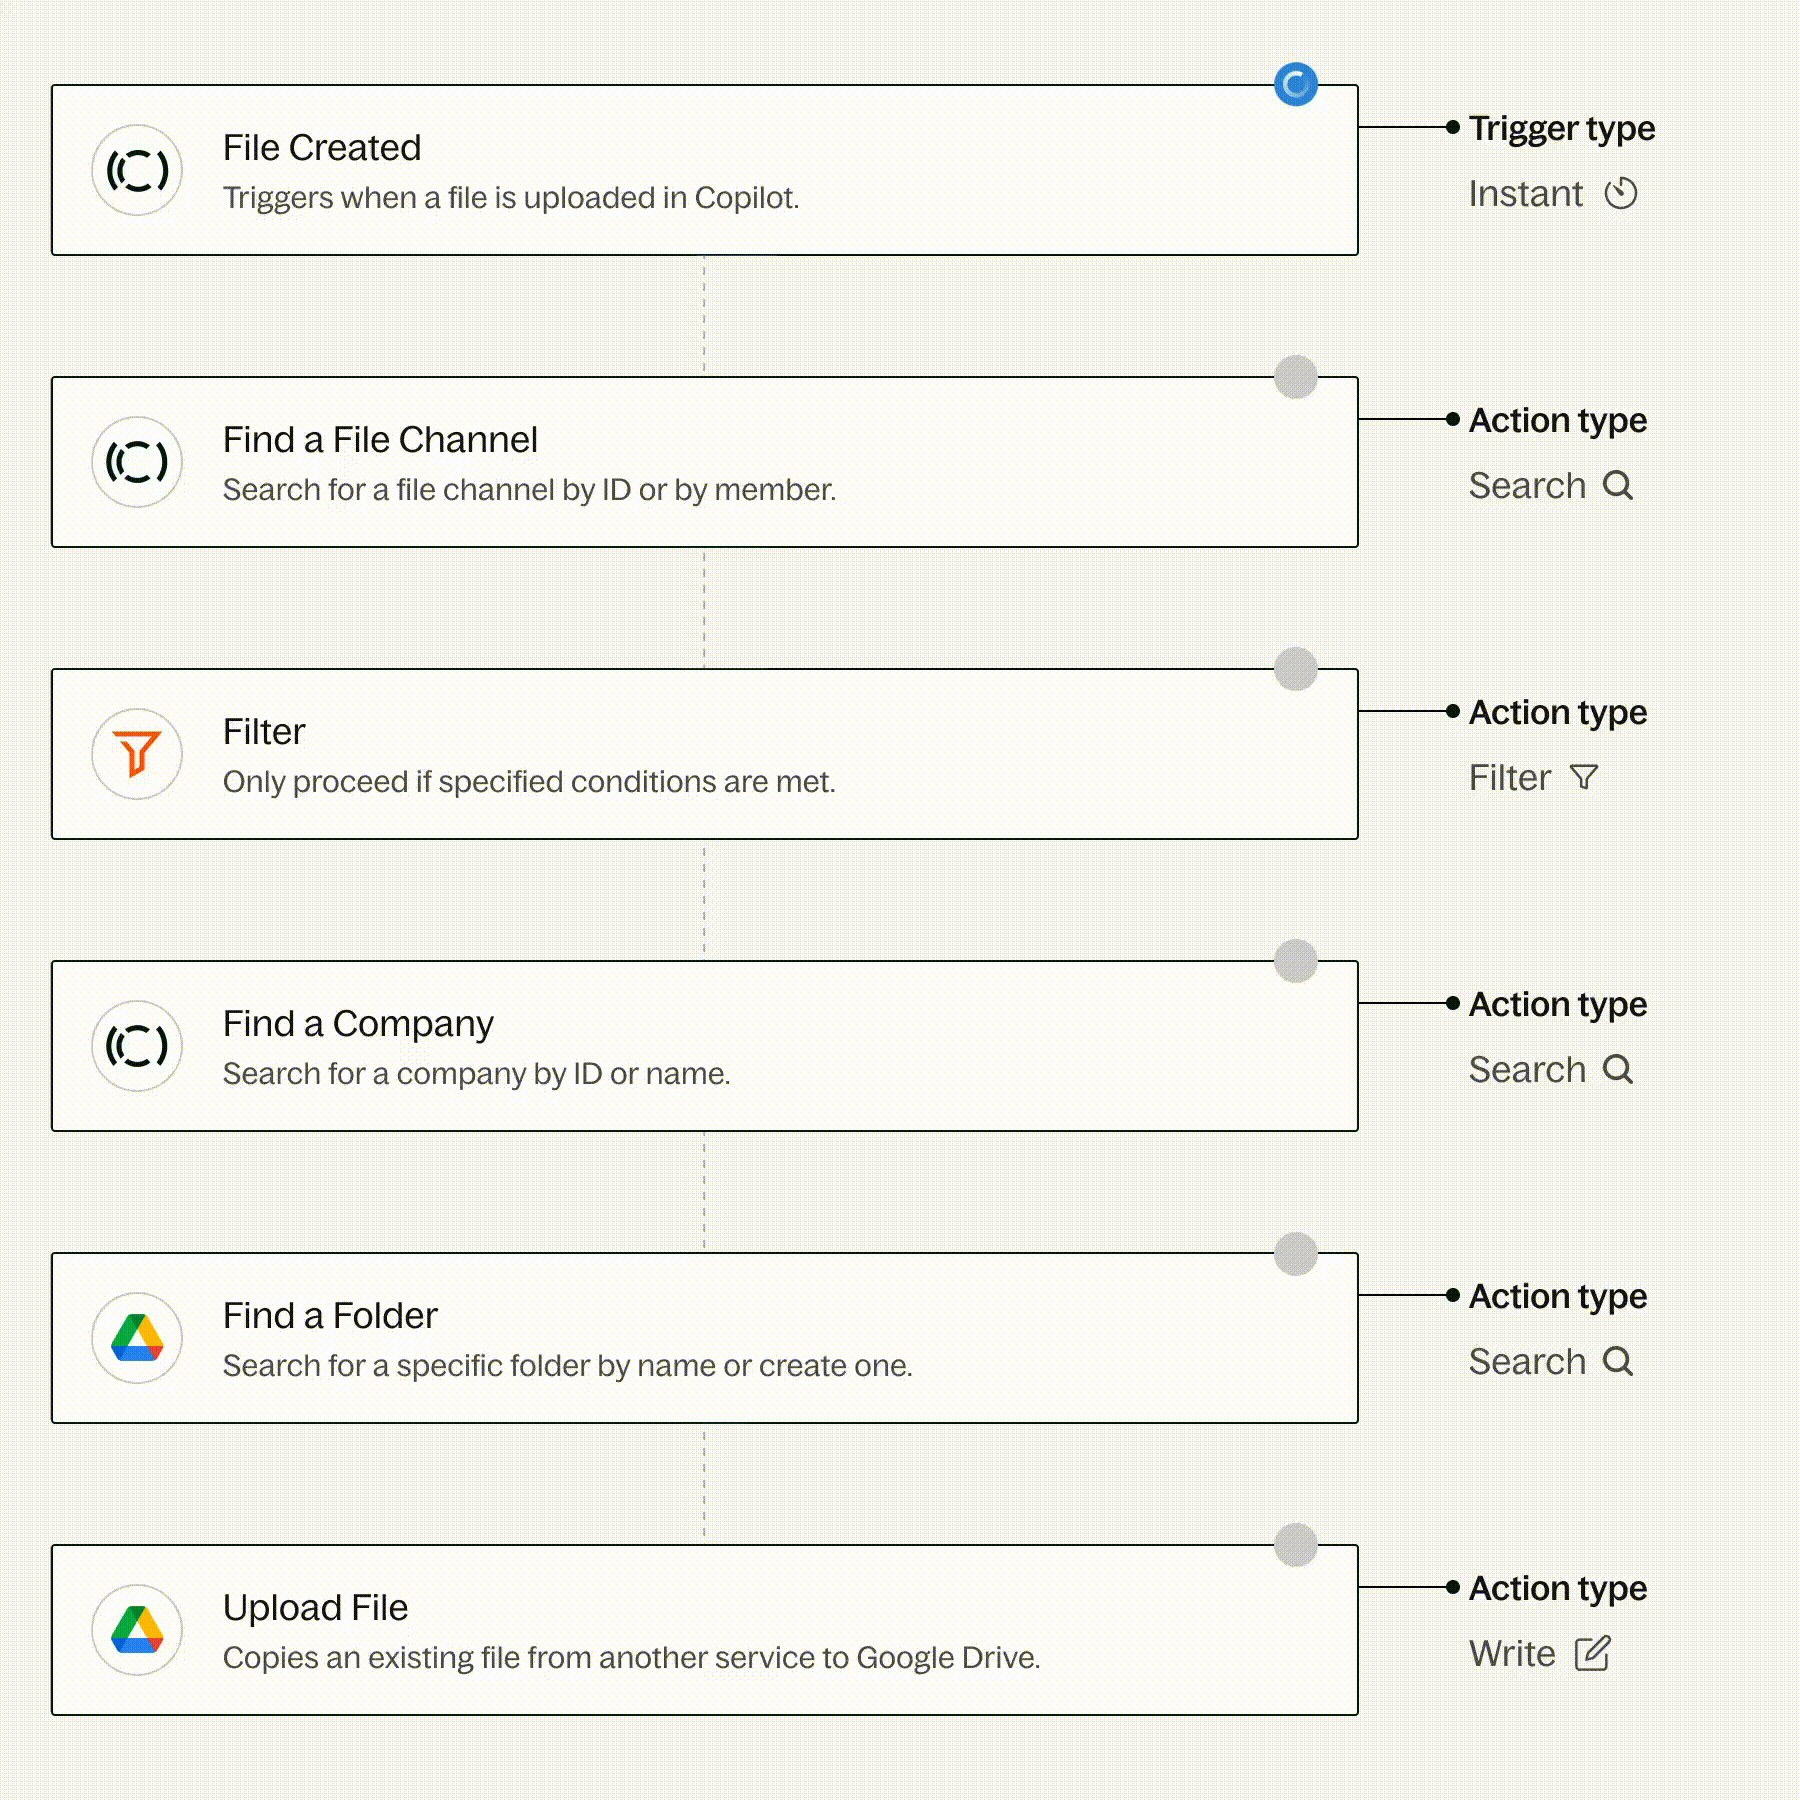Click the Upload File step title
Image resolution: width=1800 pixels, height=1800 pixels.
tap(315, 1608)
